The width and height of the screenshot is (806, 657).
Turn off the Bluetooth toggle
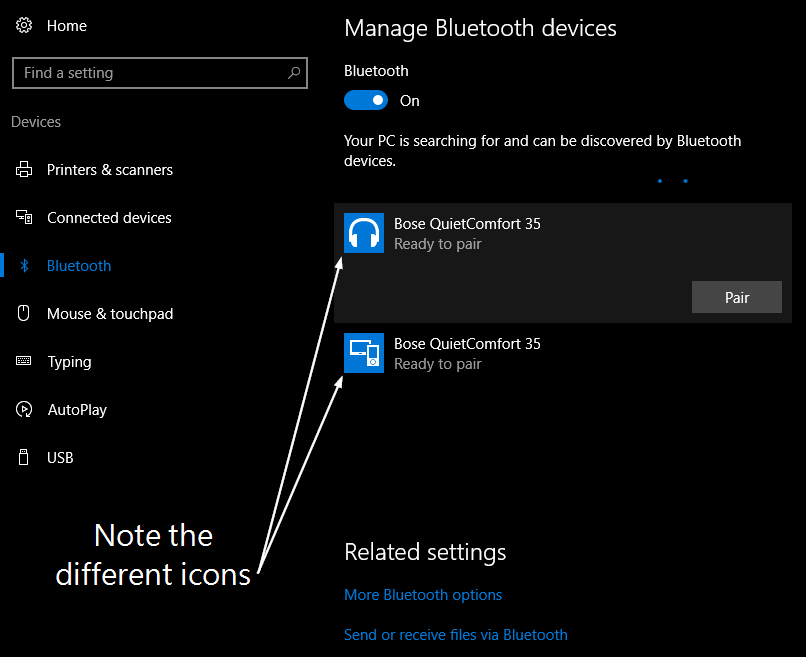[365, 99]
